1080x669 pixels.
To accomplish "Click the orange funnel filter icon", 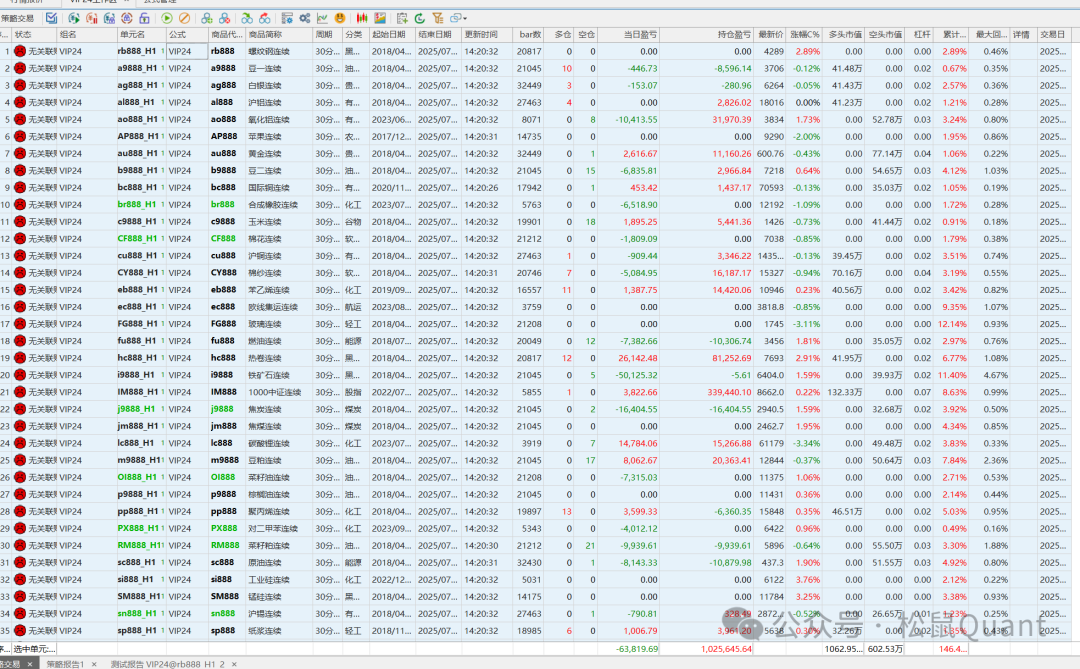I will (437, 18).
